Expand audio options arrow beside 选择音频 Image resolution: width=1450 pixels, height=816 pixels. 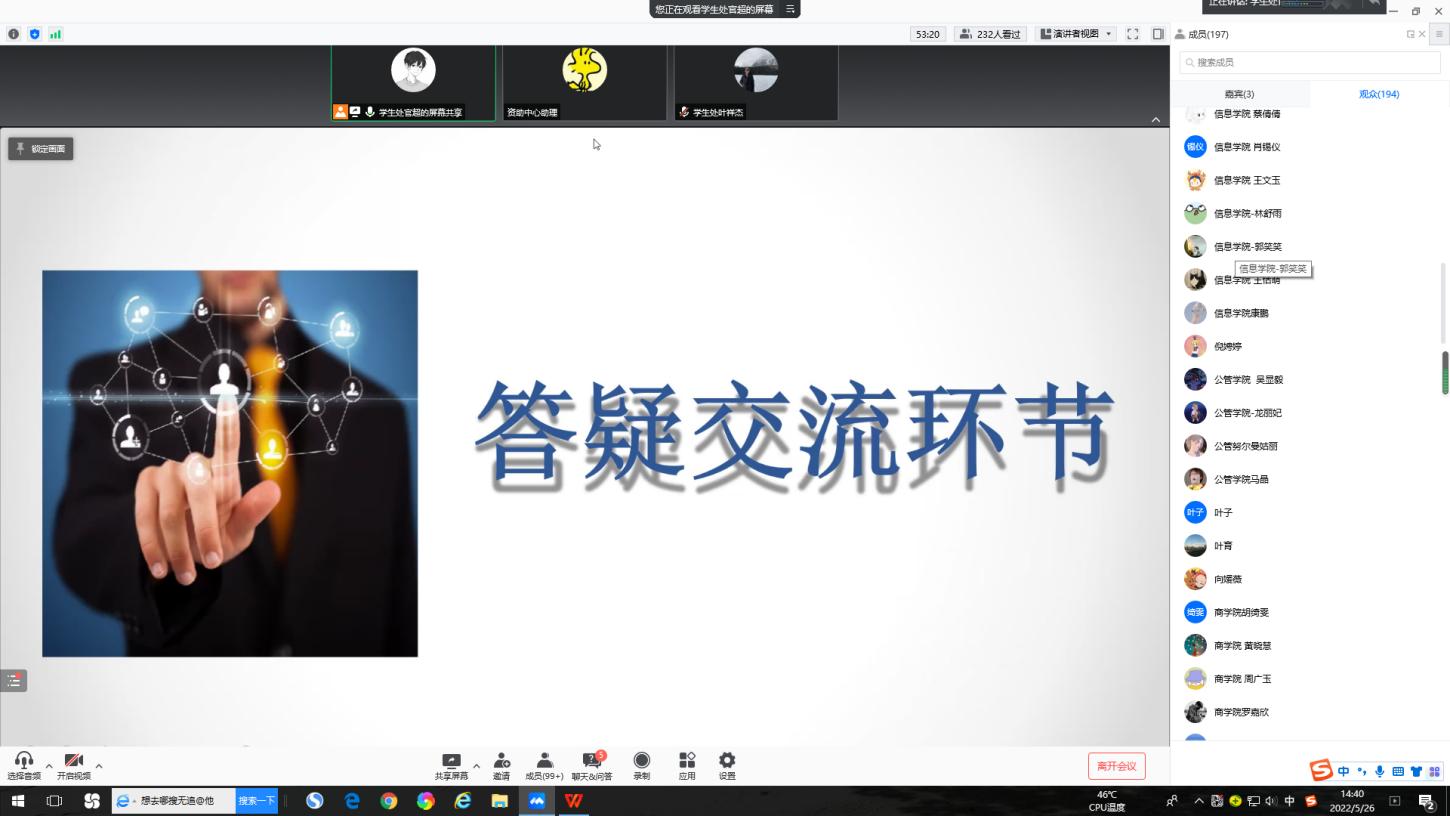(x=49, y=766)
